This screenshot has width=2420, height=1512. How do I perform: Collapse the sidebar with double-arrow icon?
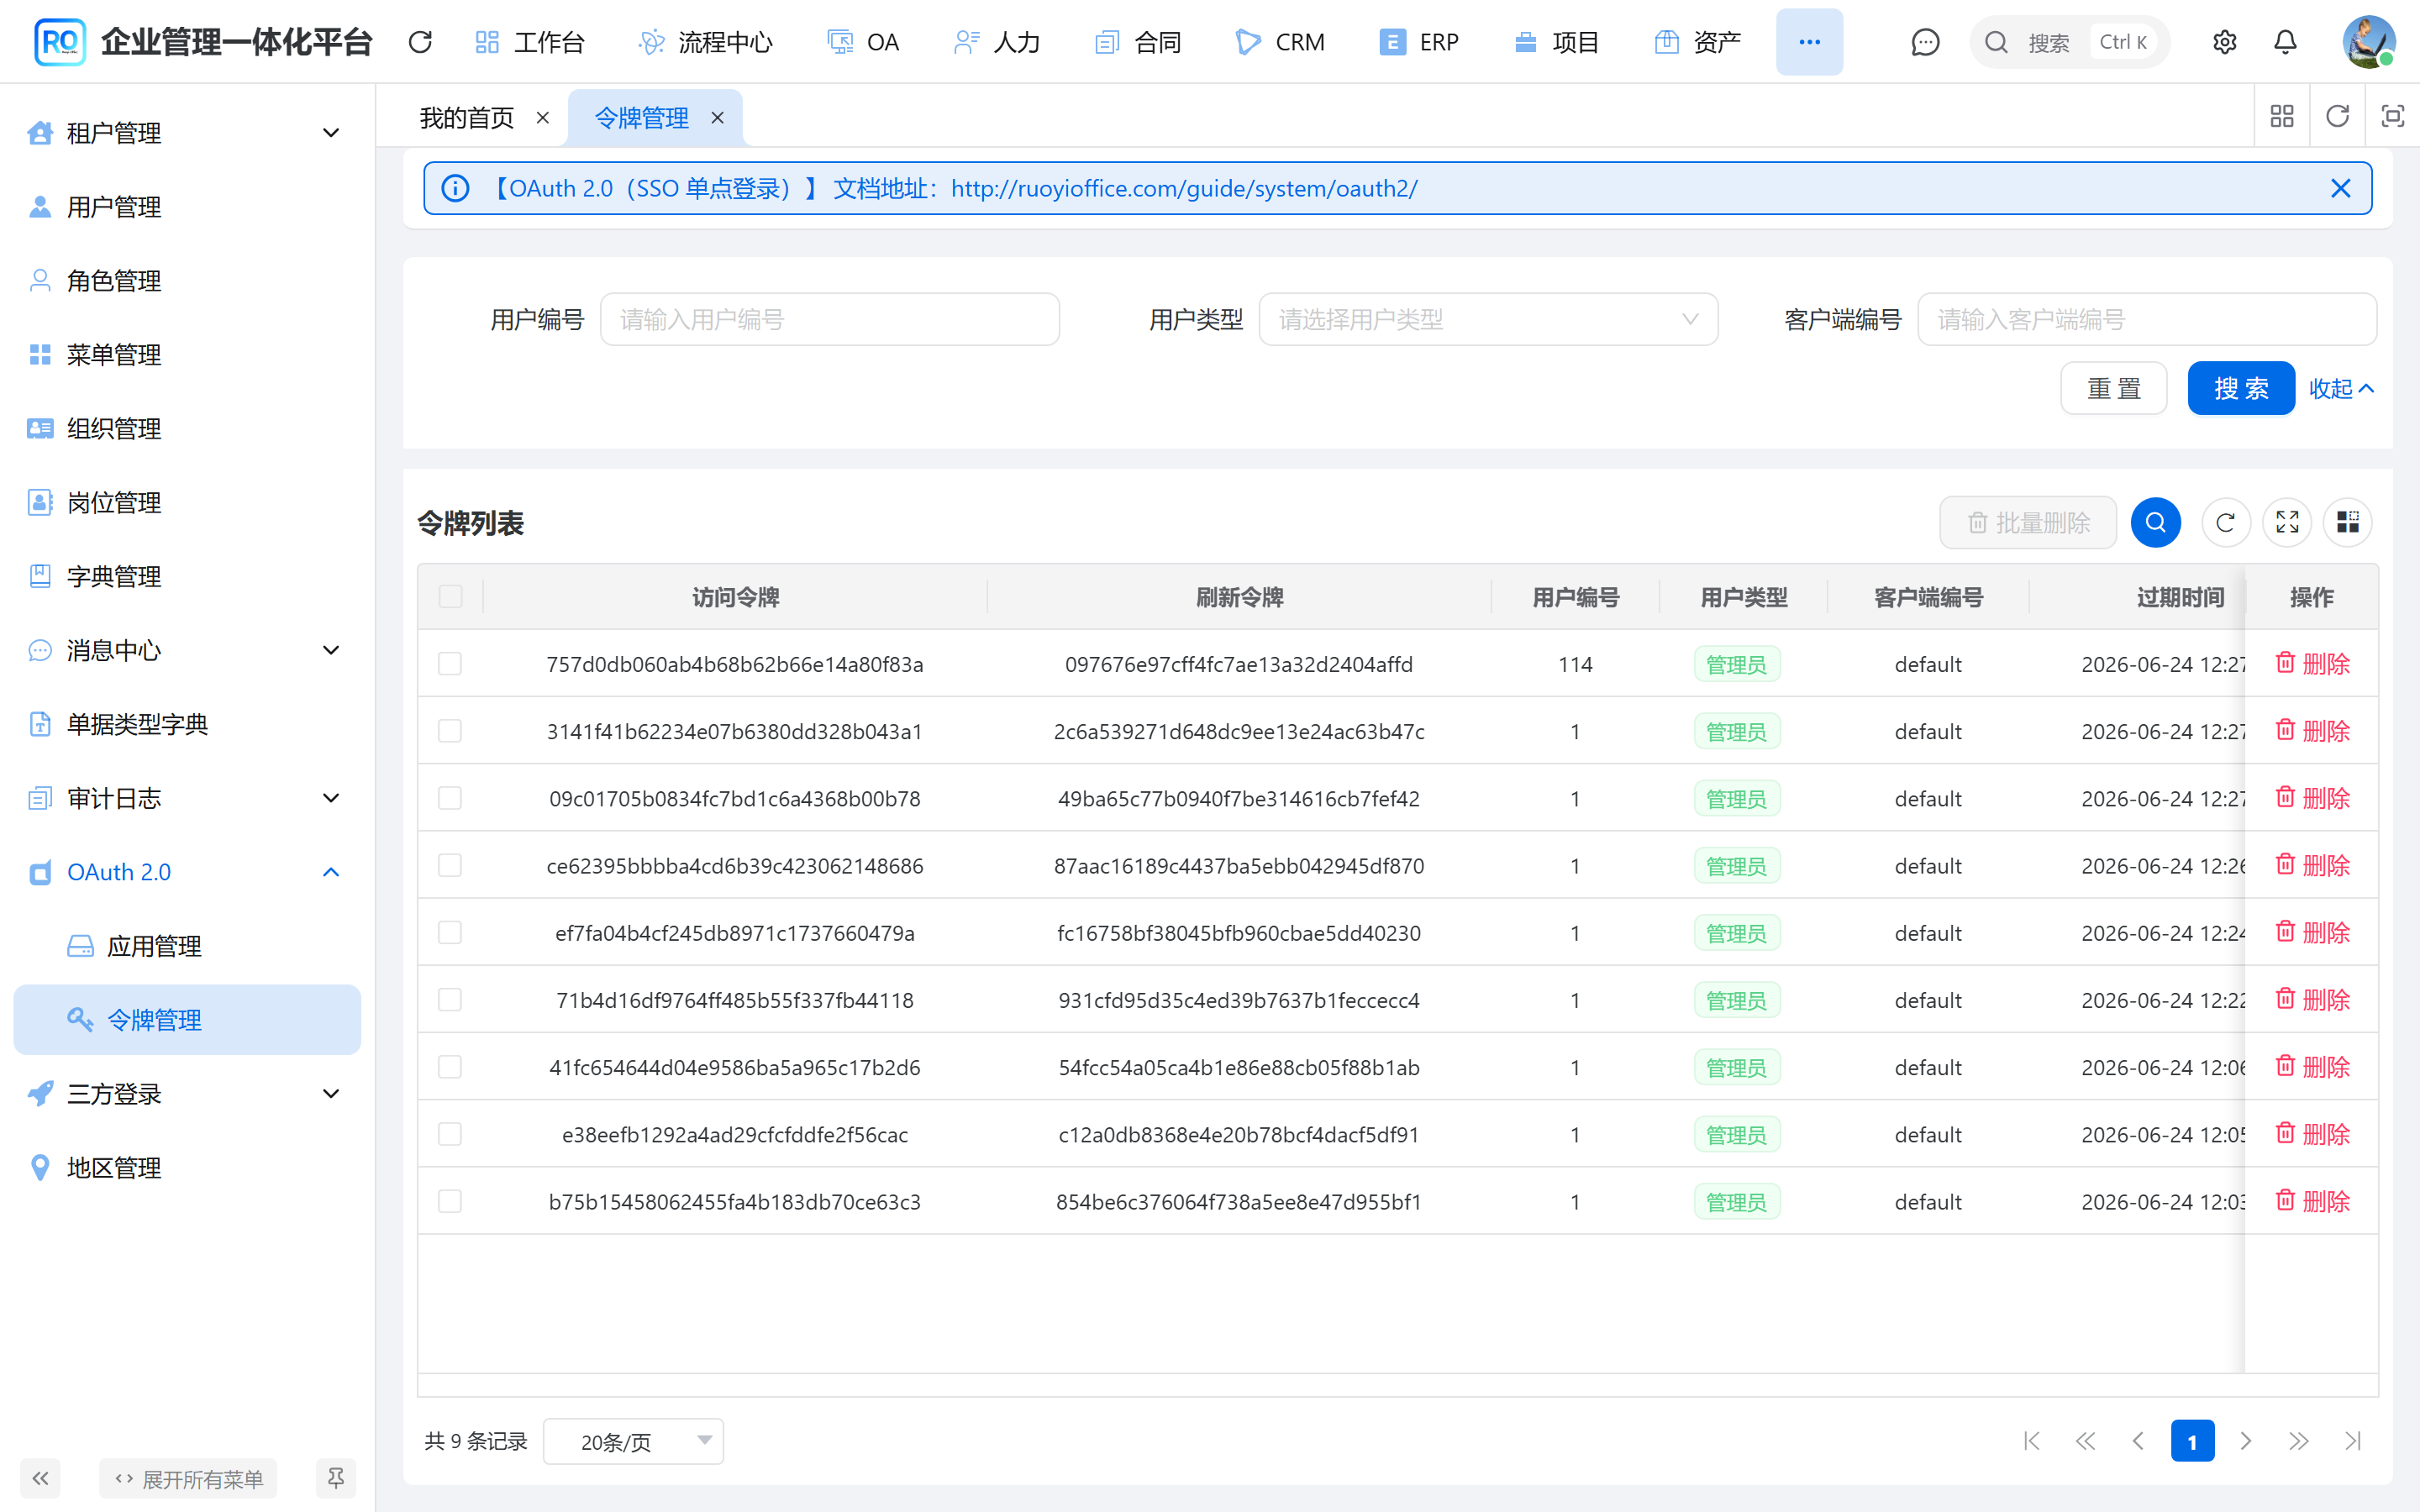coord(40,1478)
